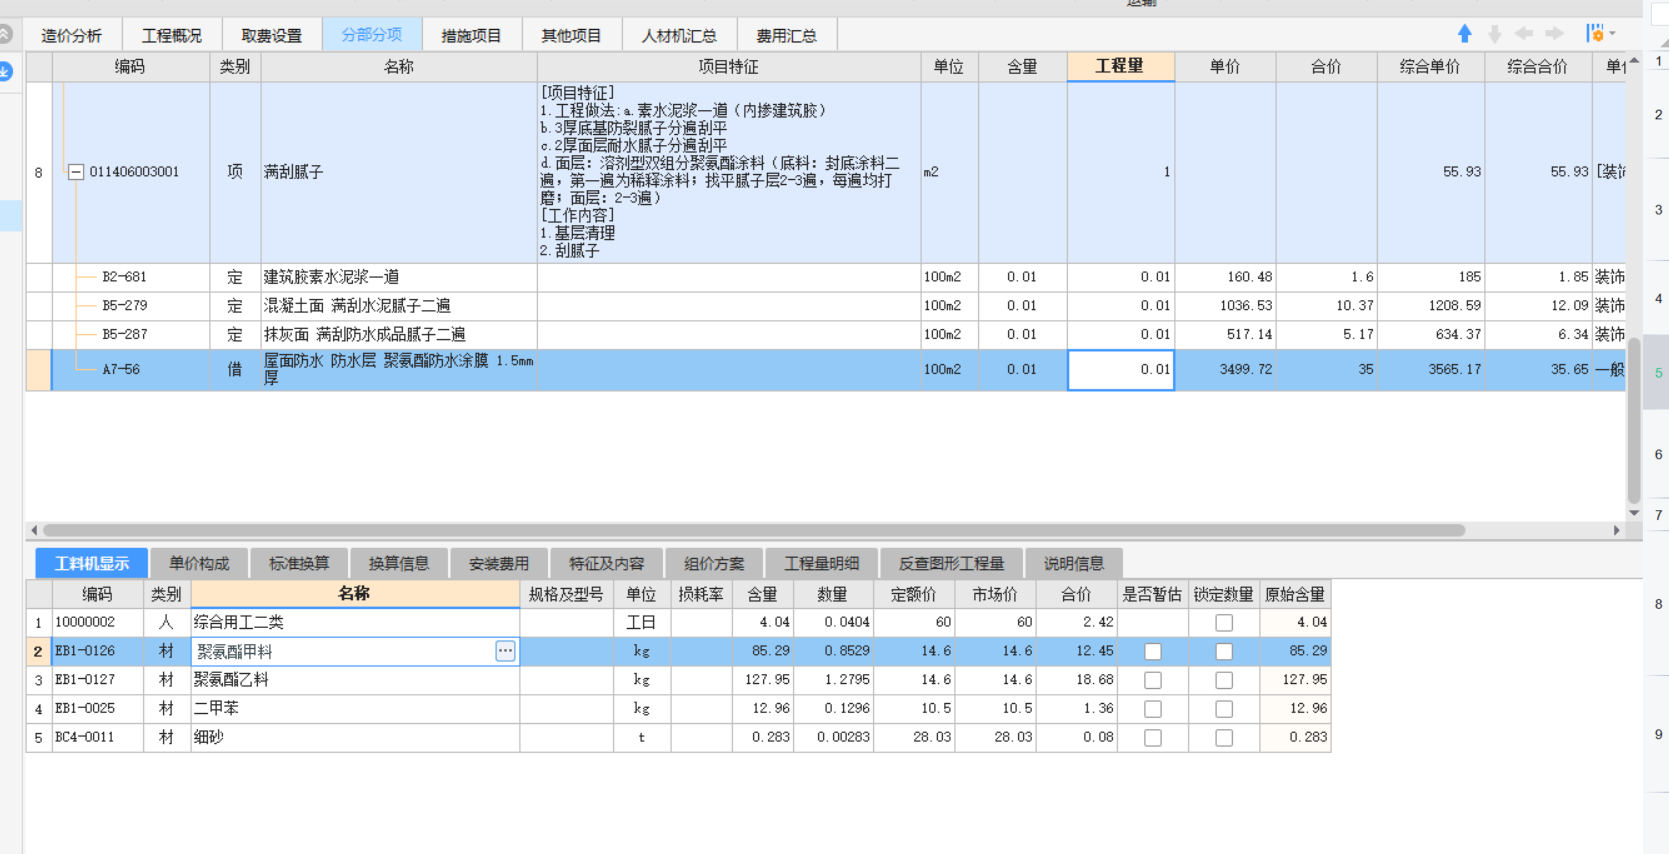Image resolution: width=1669 pixels, height=854 pixels.
Task: Open the 说明信息 panel tab
Action: coord(1074,563)
